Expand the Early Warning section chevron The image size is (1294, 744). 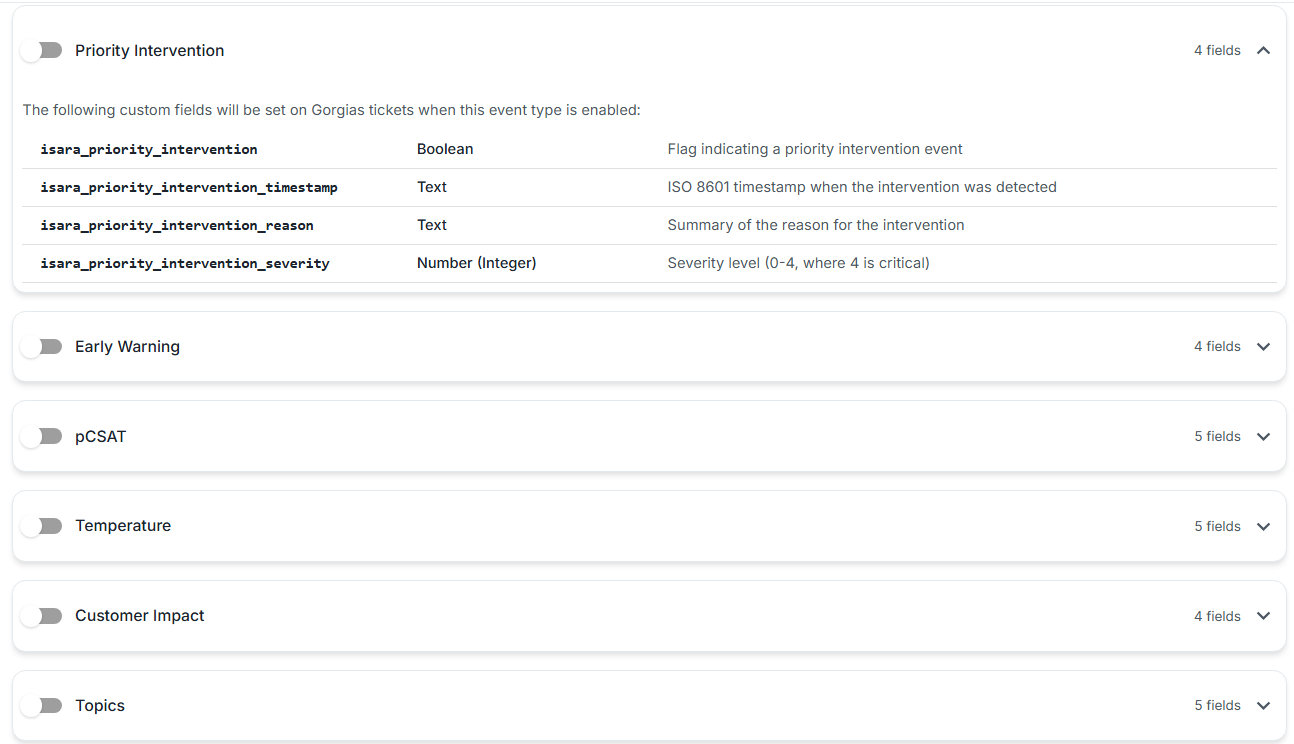pos(1263,346)
